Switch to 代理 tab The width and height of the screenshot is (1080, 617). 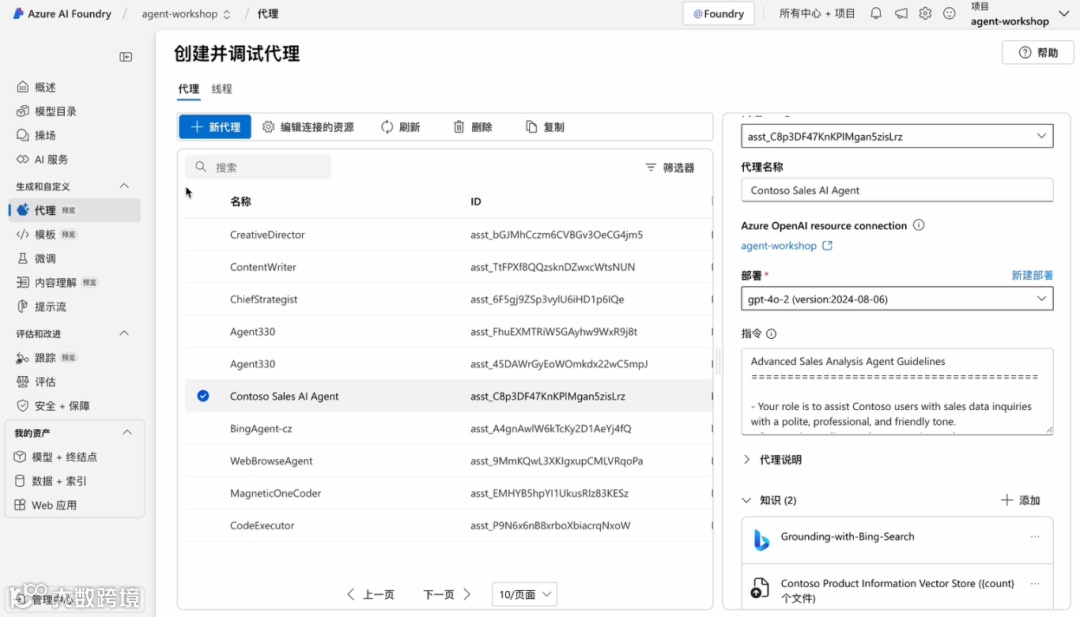(189, 89)
